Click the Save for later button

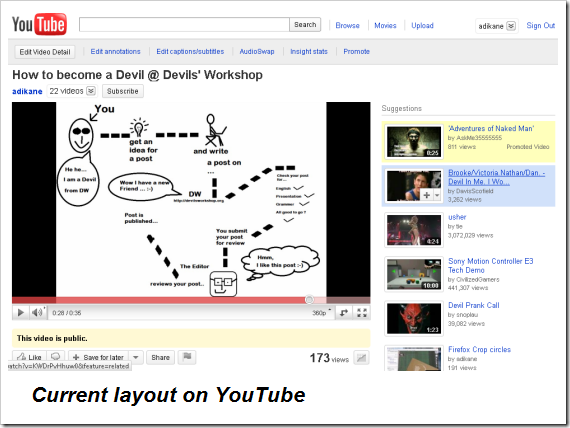click(99, 357)
